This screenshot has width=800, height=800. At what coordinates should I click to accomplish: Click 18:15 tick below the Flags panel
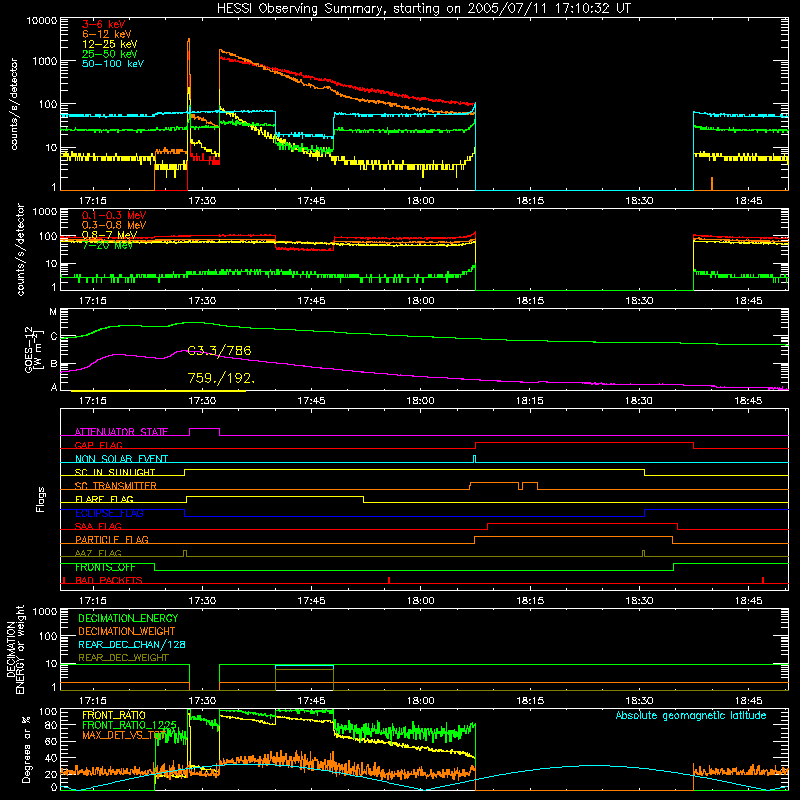click(x=530, y=601)
